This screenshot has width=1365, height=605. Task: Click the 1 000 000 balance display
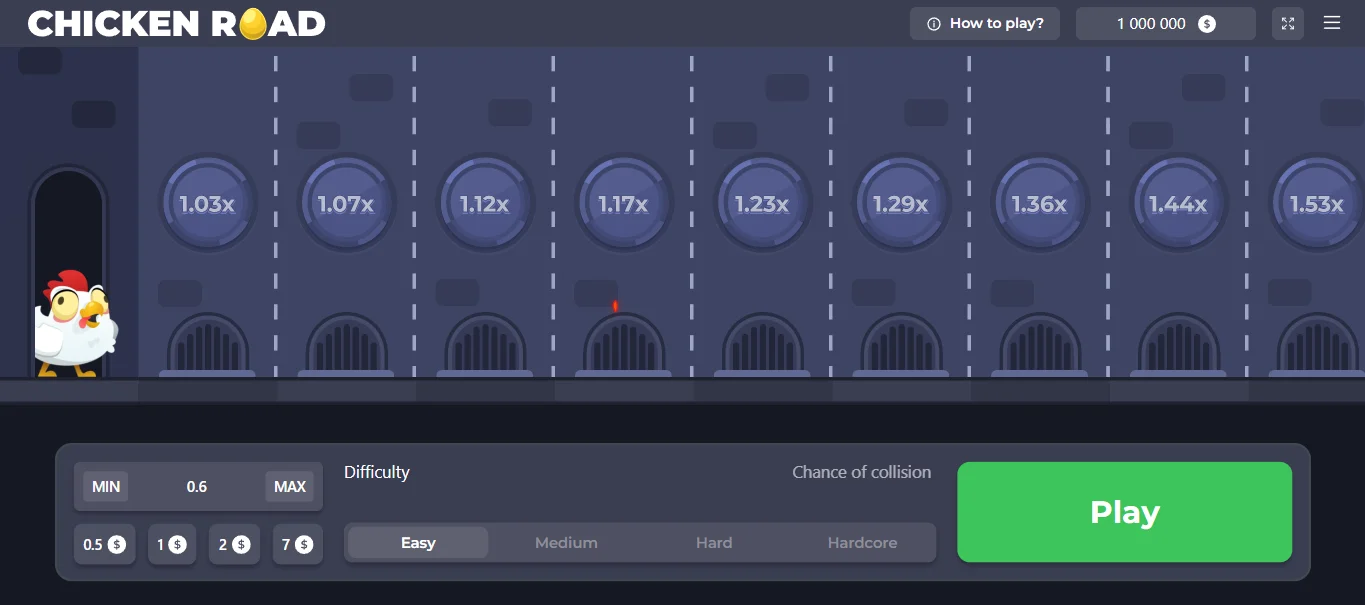click(1165, 24)
